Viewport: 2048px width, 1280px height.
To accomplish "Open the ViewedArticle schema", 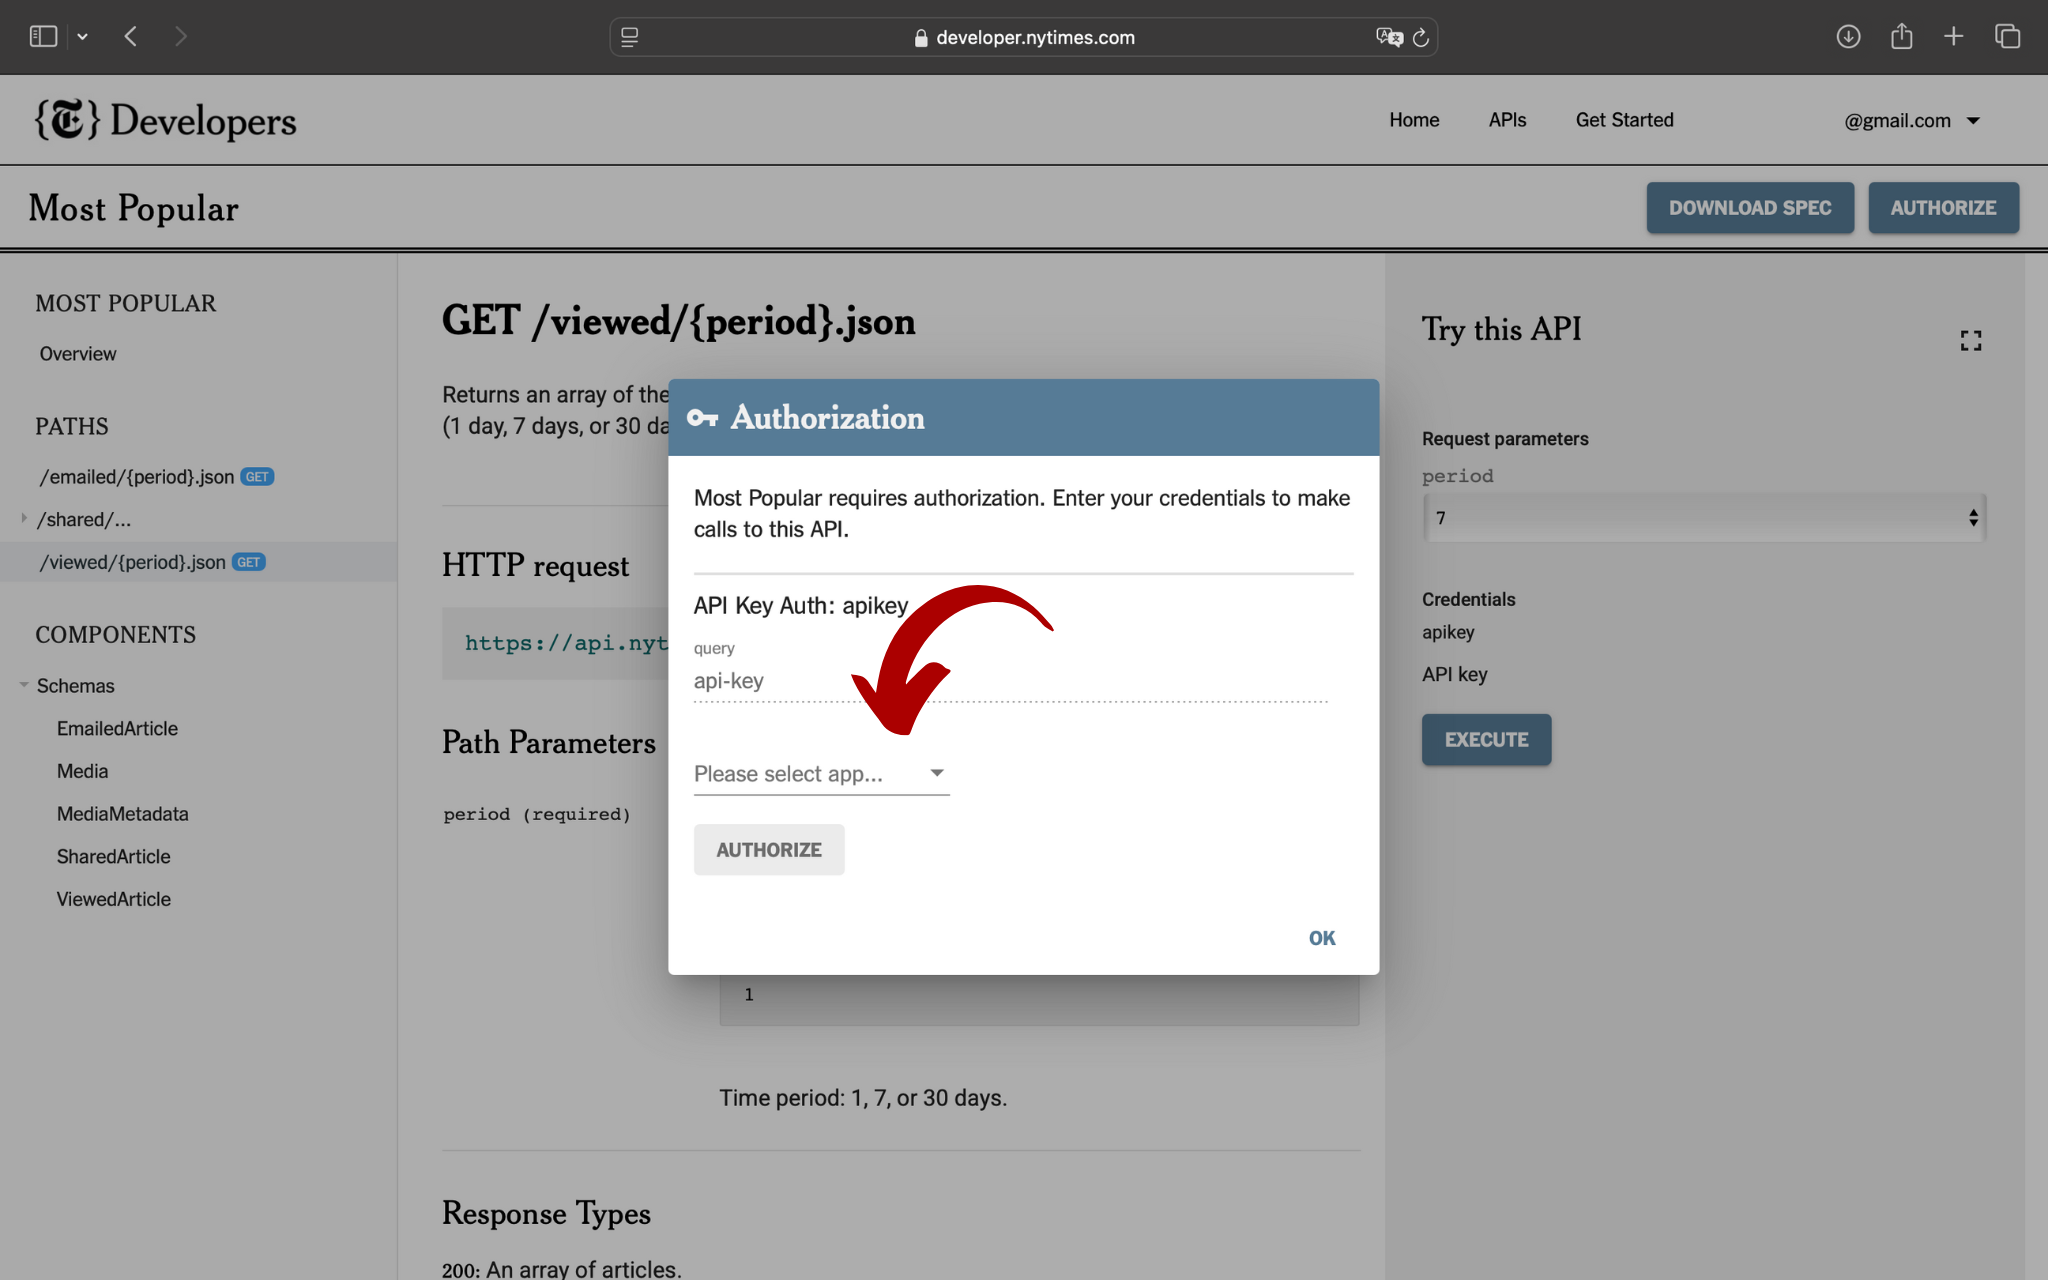I will [x=114, y=900].
